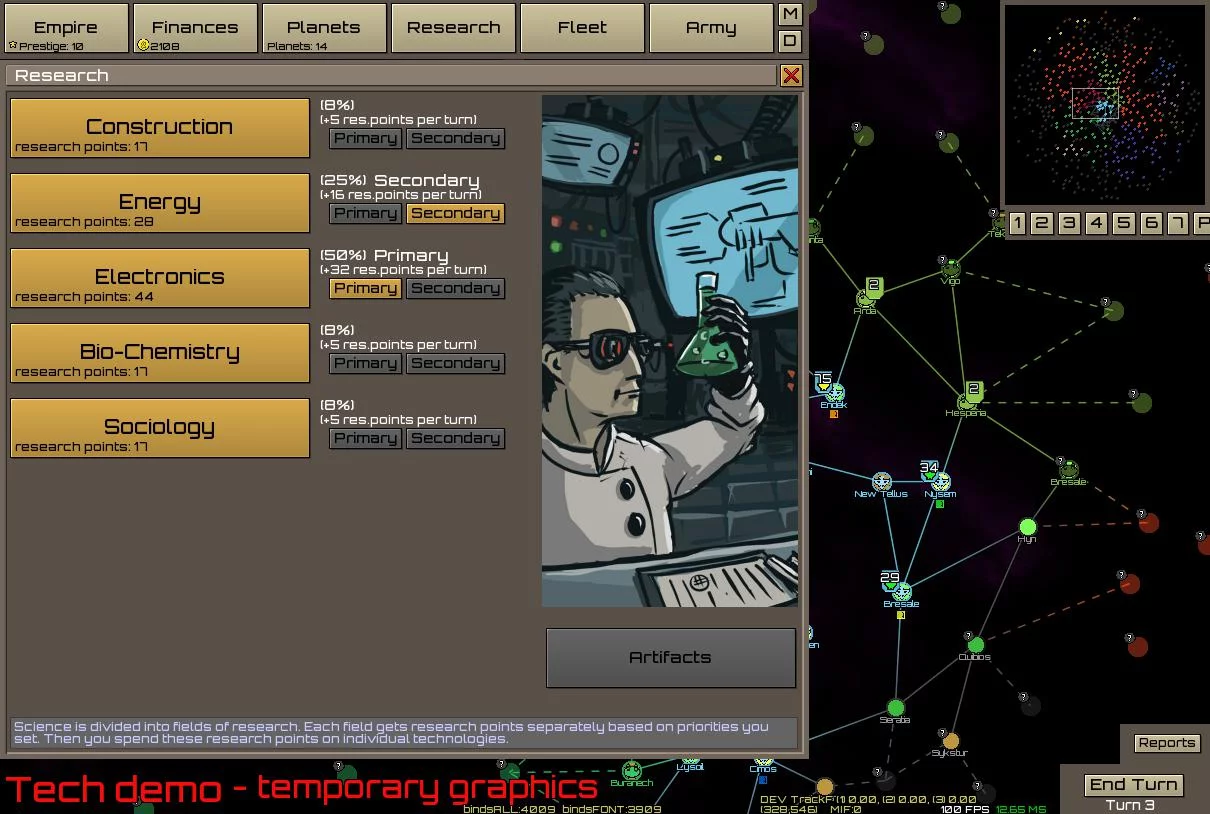Open the Fleet menu
Screen dimensions: 1210x814
click(582, 28)
